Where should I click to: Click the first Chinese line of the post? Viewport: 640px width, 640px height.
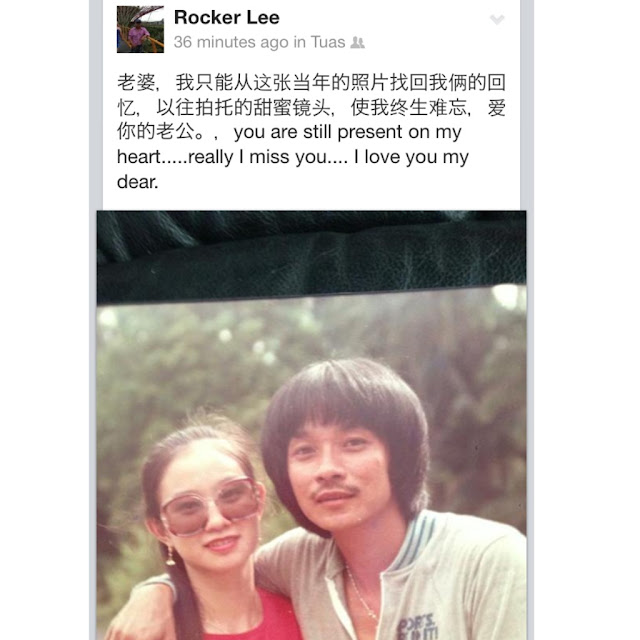(x=311, y=82)
